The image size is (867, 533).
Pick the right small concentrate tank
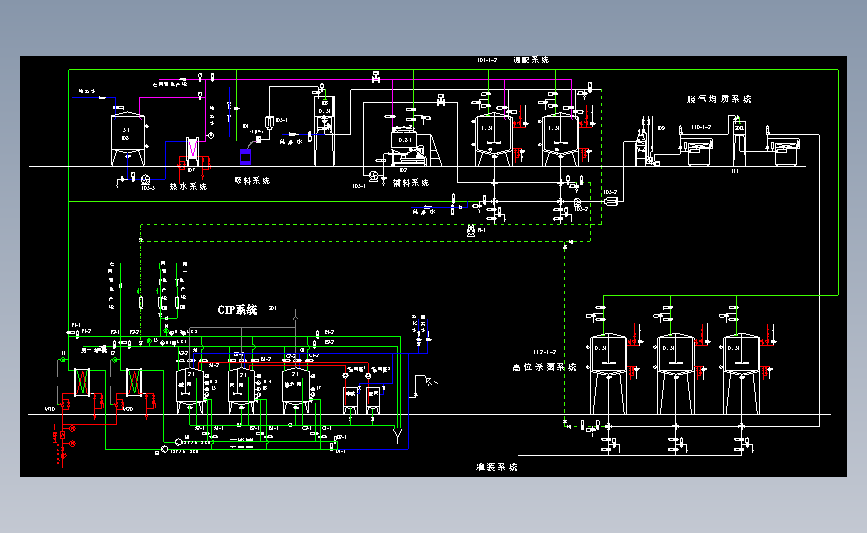[x=373, y=400]
